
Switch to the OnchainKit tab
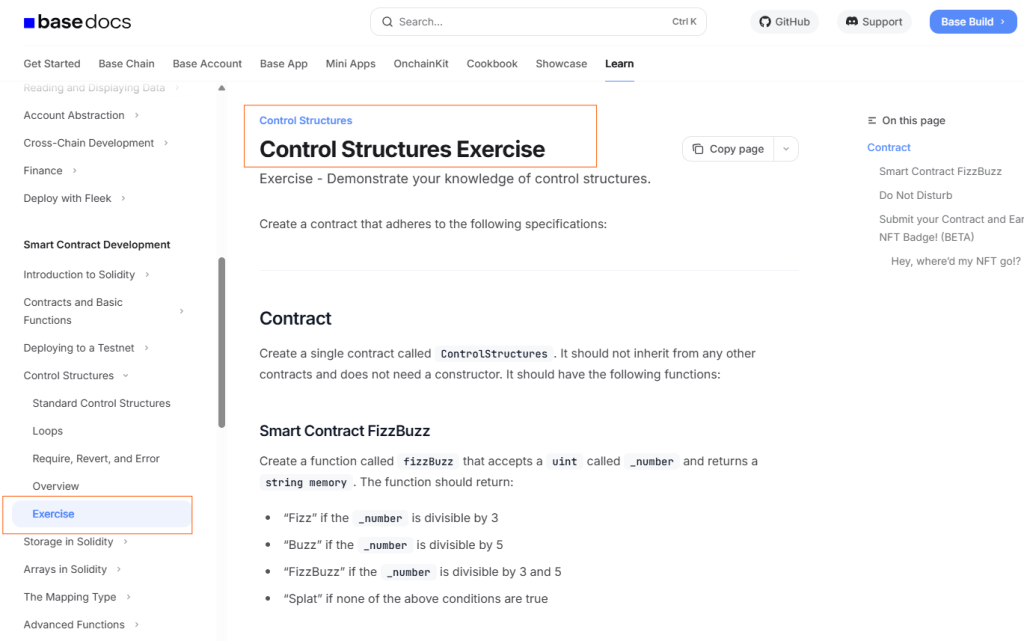point(420,64)
